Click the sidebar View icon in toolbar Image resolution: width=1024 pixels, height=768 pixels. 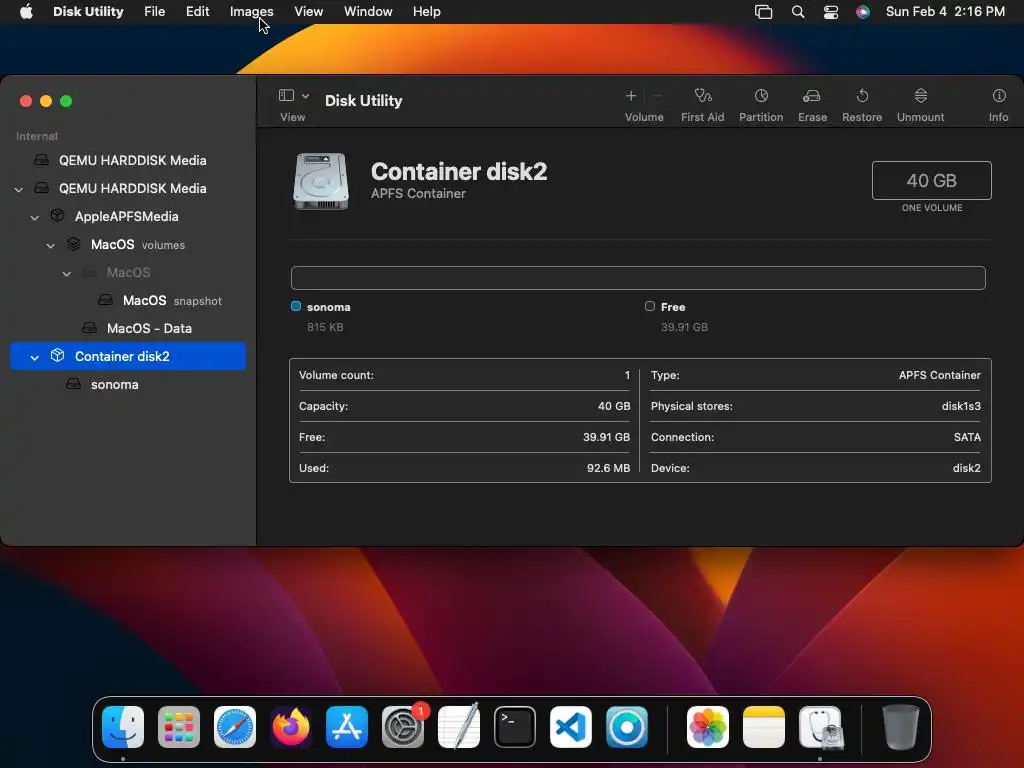[x=286, y=95]
